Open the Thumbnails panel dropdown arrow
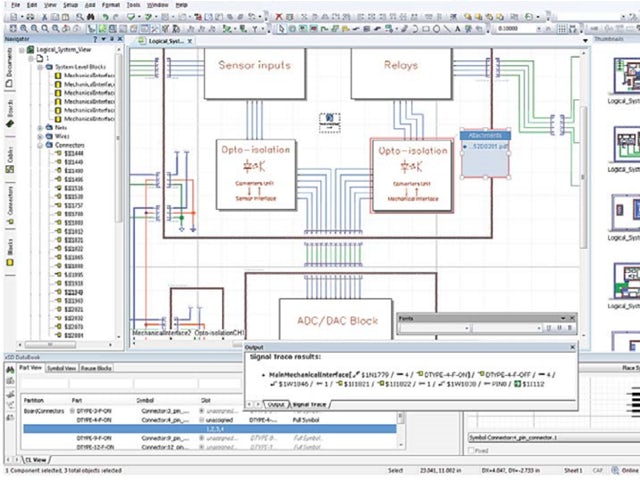The height and width of the screenshot is (480, 640). coord(585,40)
